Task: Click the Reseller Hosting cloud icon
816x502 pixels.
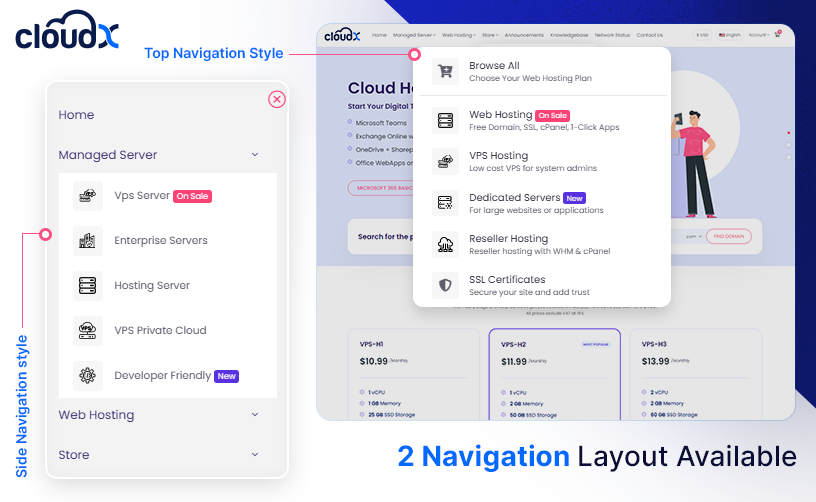Action: (445, 244)
